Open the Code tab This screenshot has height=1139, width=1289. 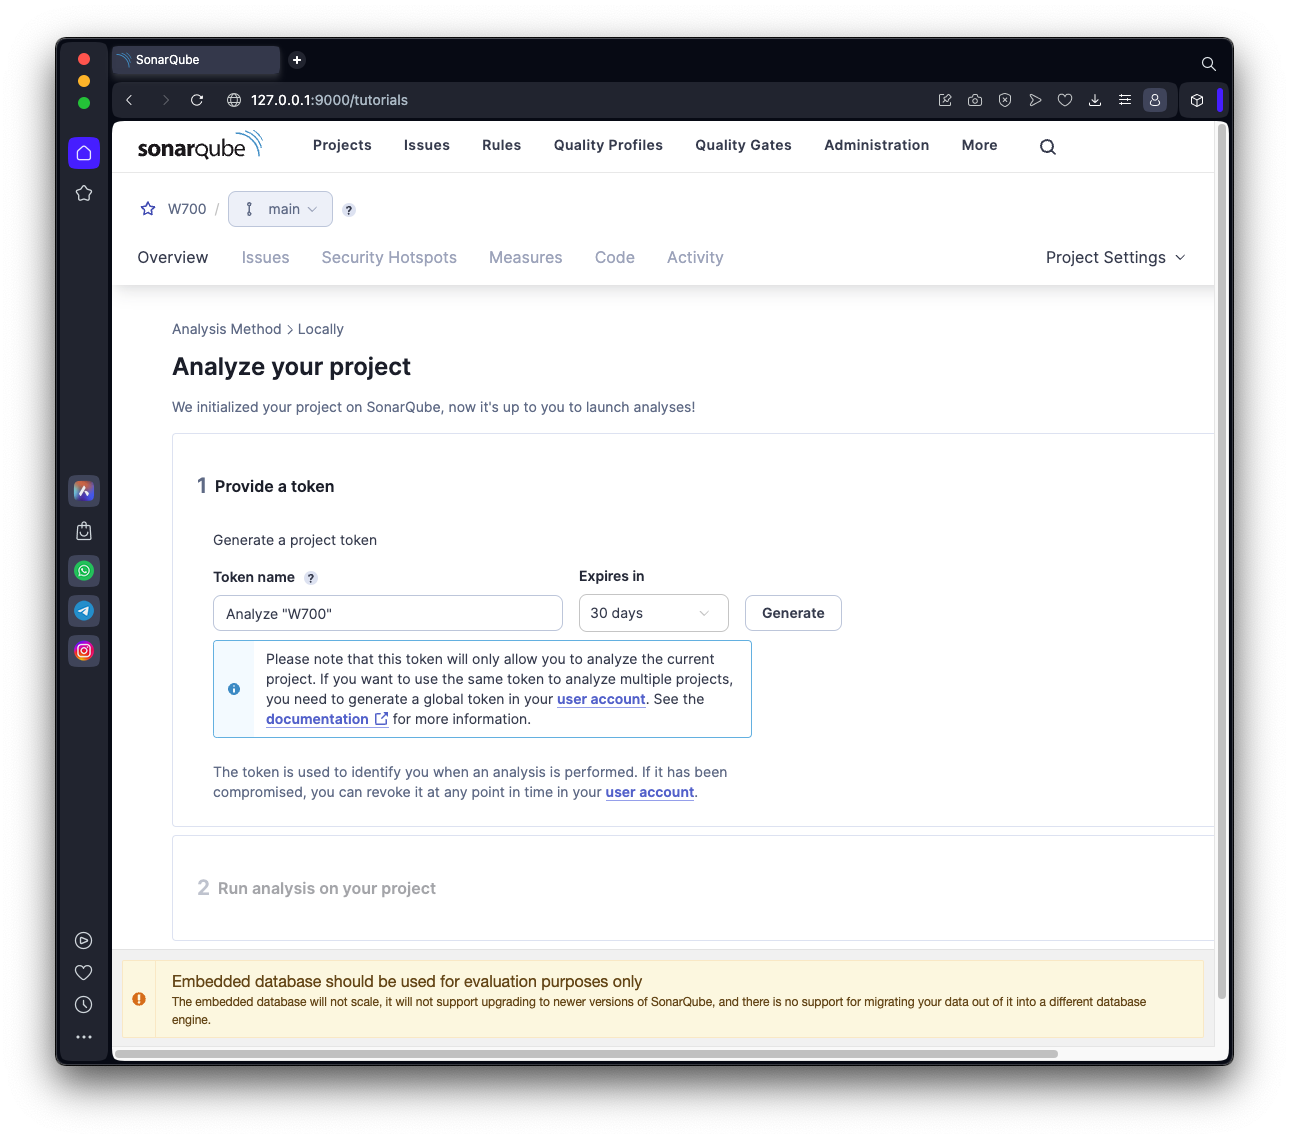click(x=615, y=257)
